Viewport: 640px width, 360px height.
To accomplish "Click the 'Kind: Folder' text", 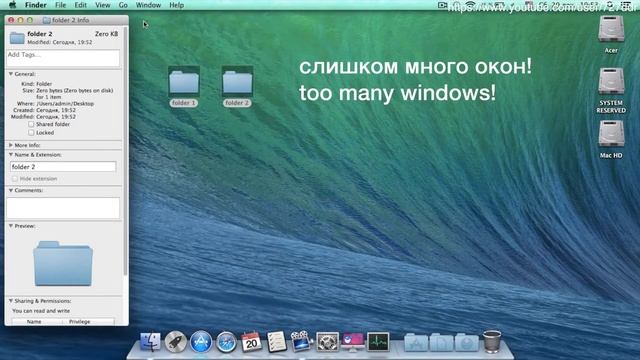I will pyautogui.click(x=37, y=84).
